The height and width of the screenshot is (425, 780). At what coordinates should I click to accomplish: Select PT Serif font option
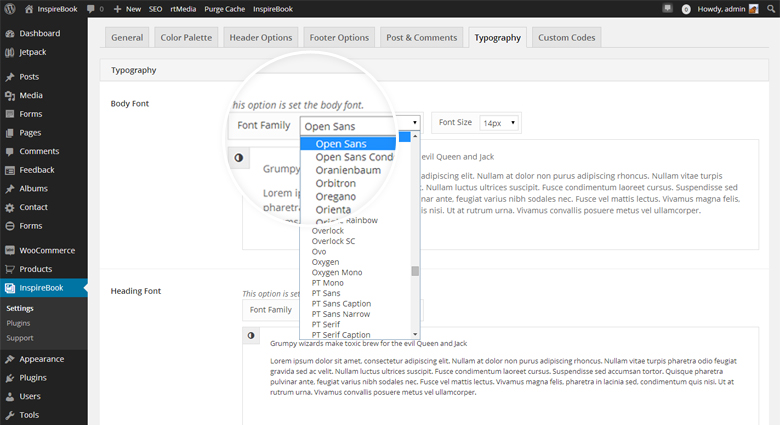[326, 324]
